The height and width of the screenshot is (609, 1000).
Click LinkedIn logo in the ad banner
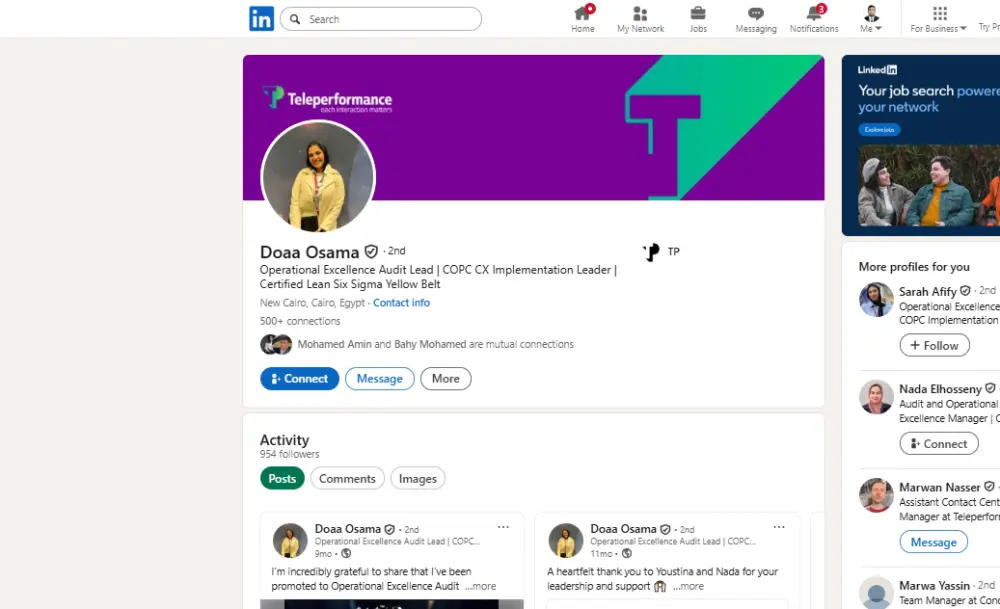pos(877,70)
